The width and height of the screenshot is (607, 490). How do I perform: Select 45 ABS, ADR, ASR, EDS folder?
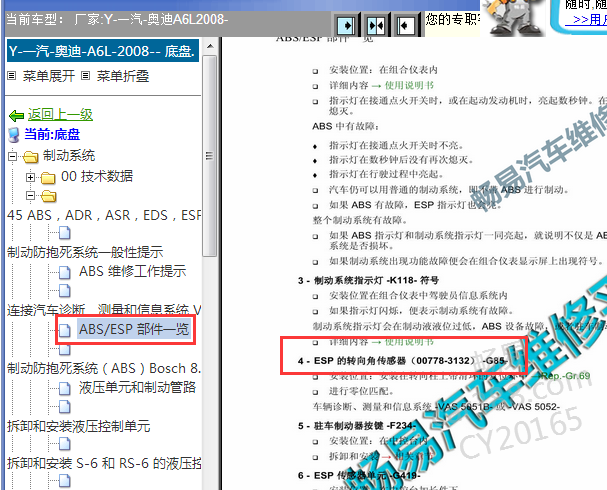(x=104, y=215)
